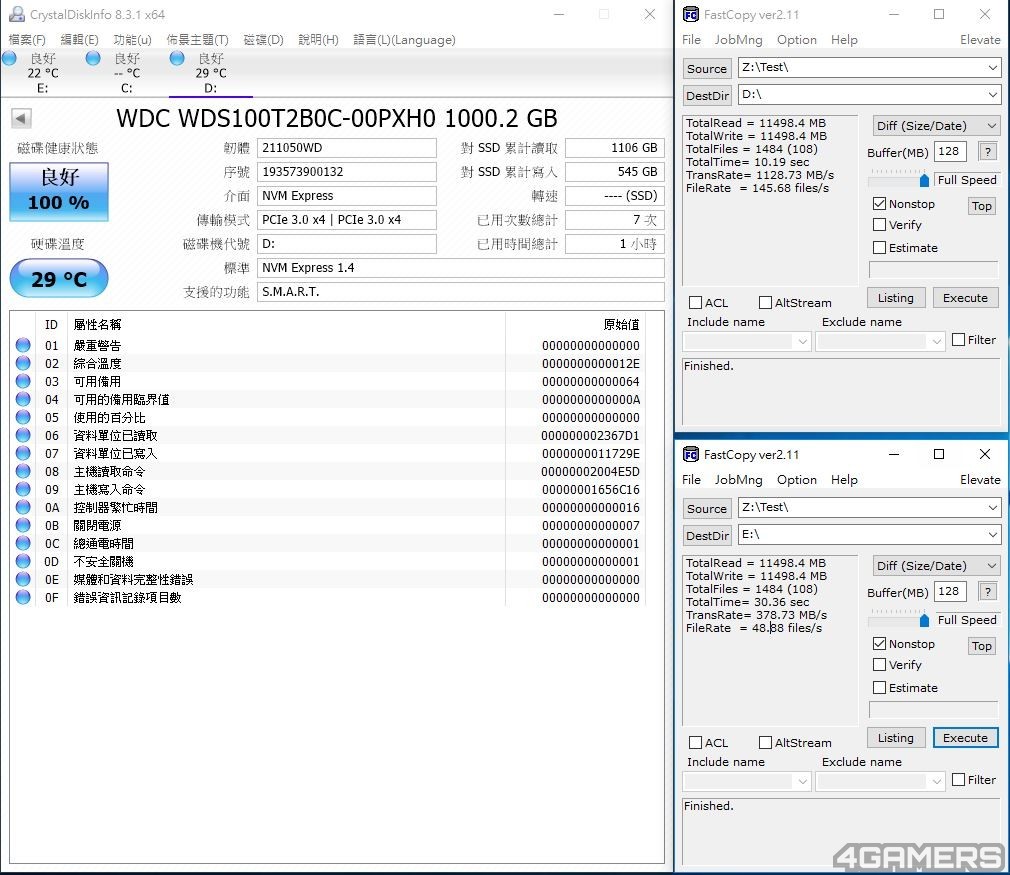The width and height of the screenshot is (1010, 875).
Task: Click the status orb for attribute 08 主機讀取命令
Action: pos(23,471)
